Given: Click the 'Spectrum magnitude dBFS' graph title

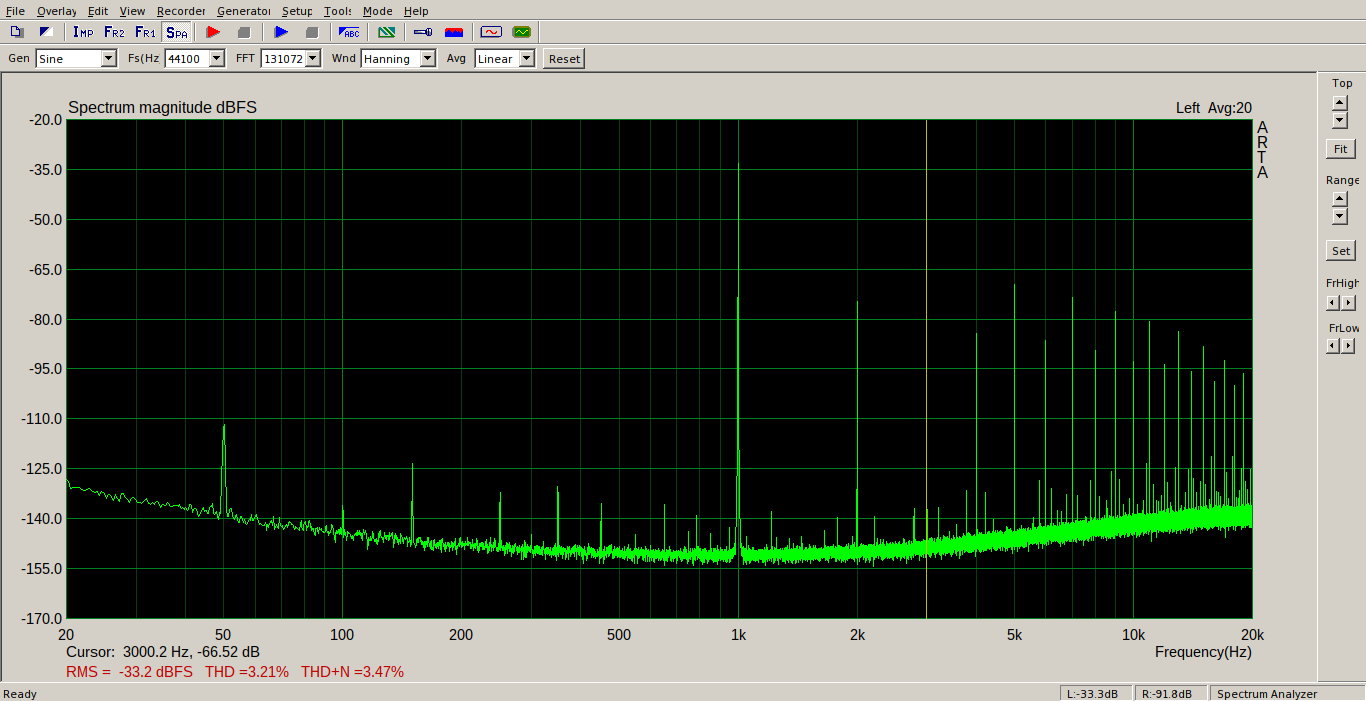Looking at the screenshot, I should click(x=162, y=108).
